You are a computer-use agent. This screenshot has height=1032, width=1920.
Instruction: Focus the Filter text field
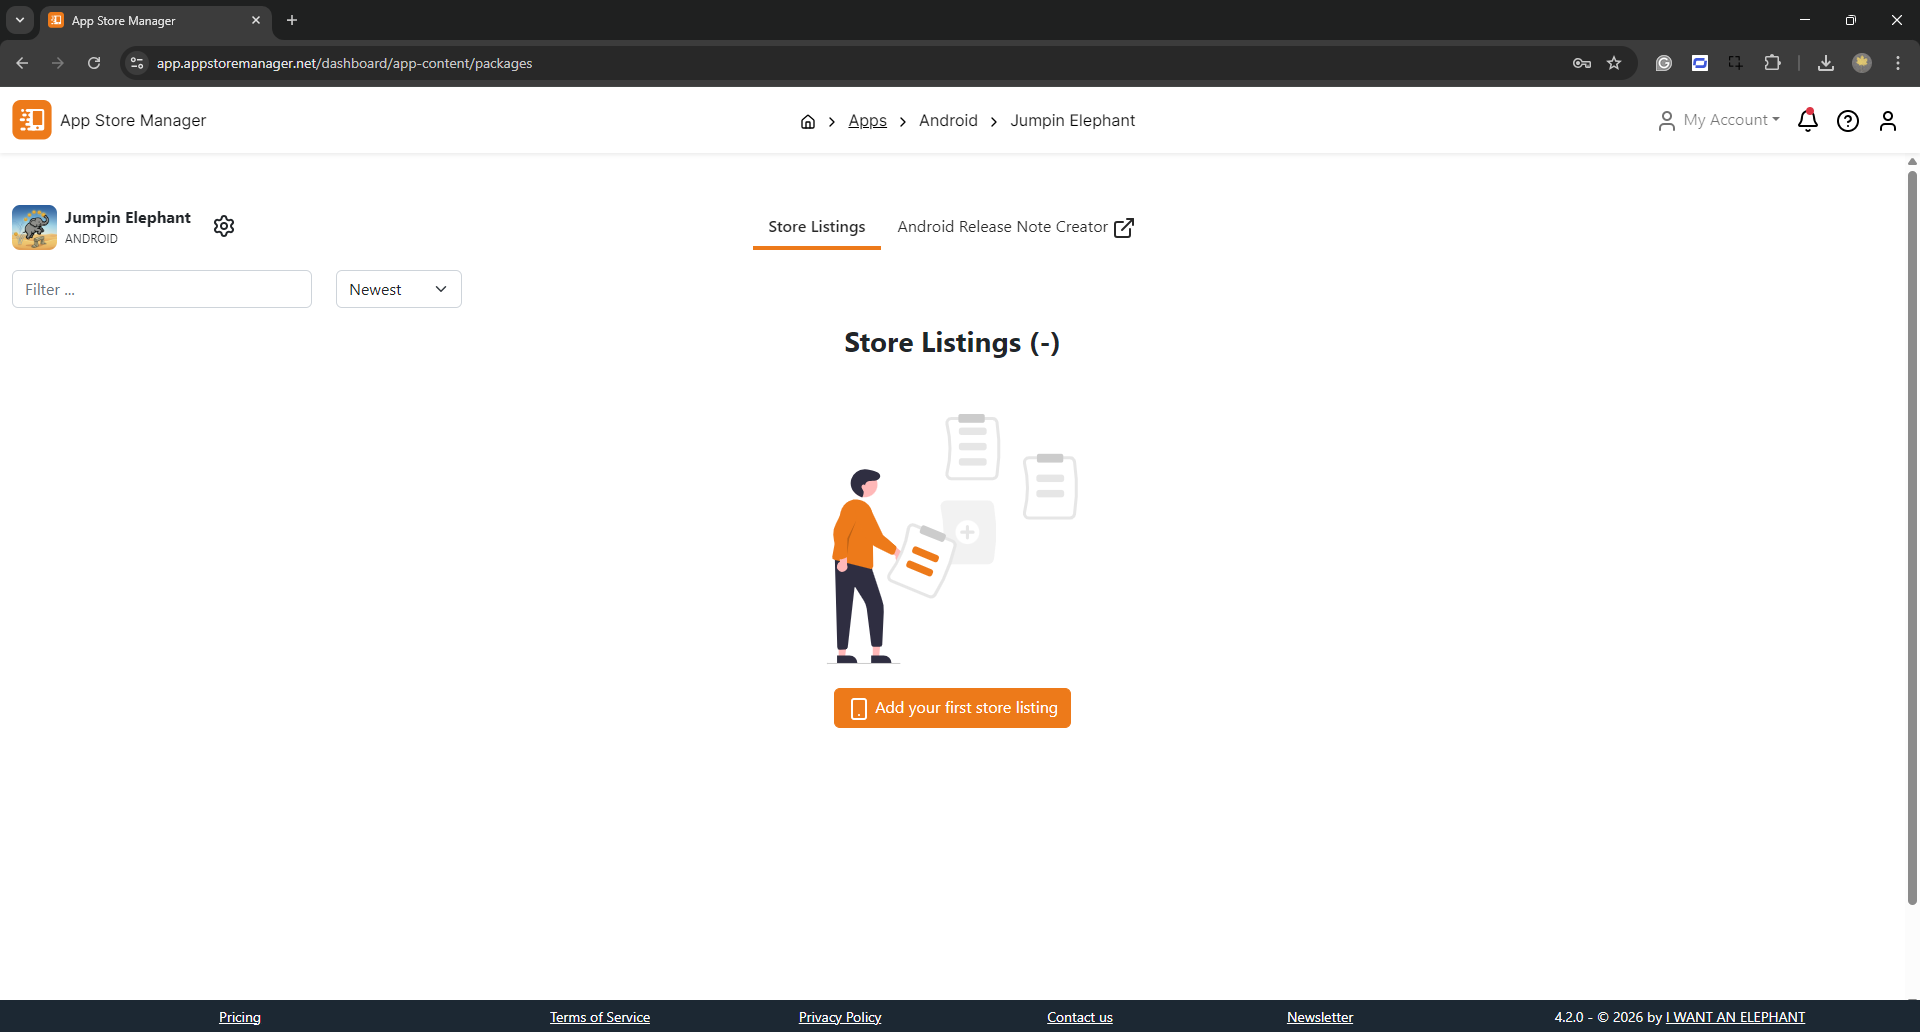[x=162, y=289]
